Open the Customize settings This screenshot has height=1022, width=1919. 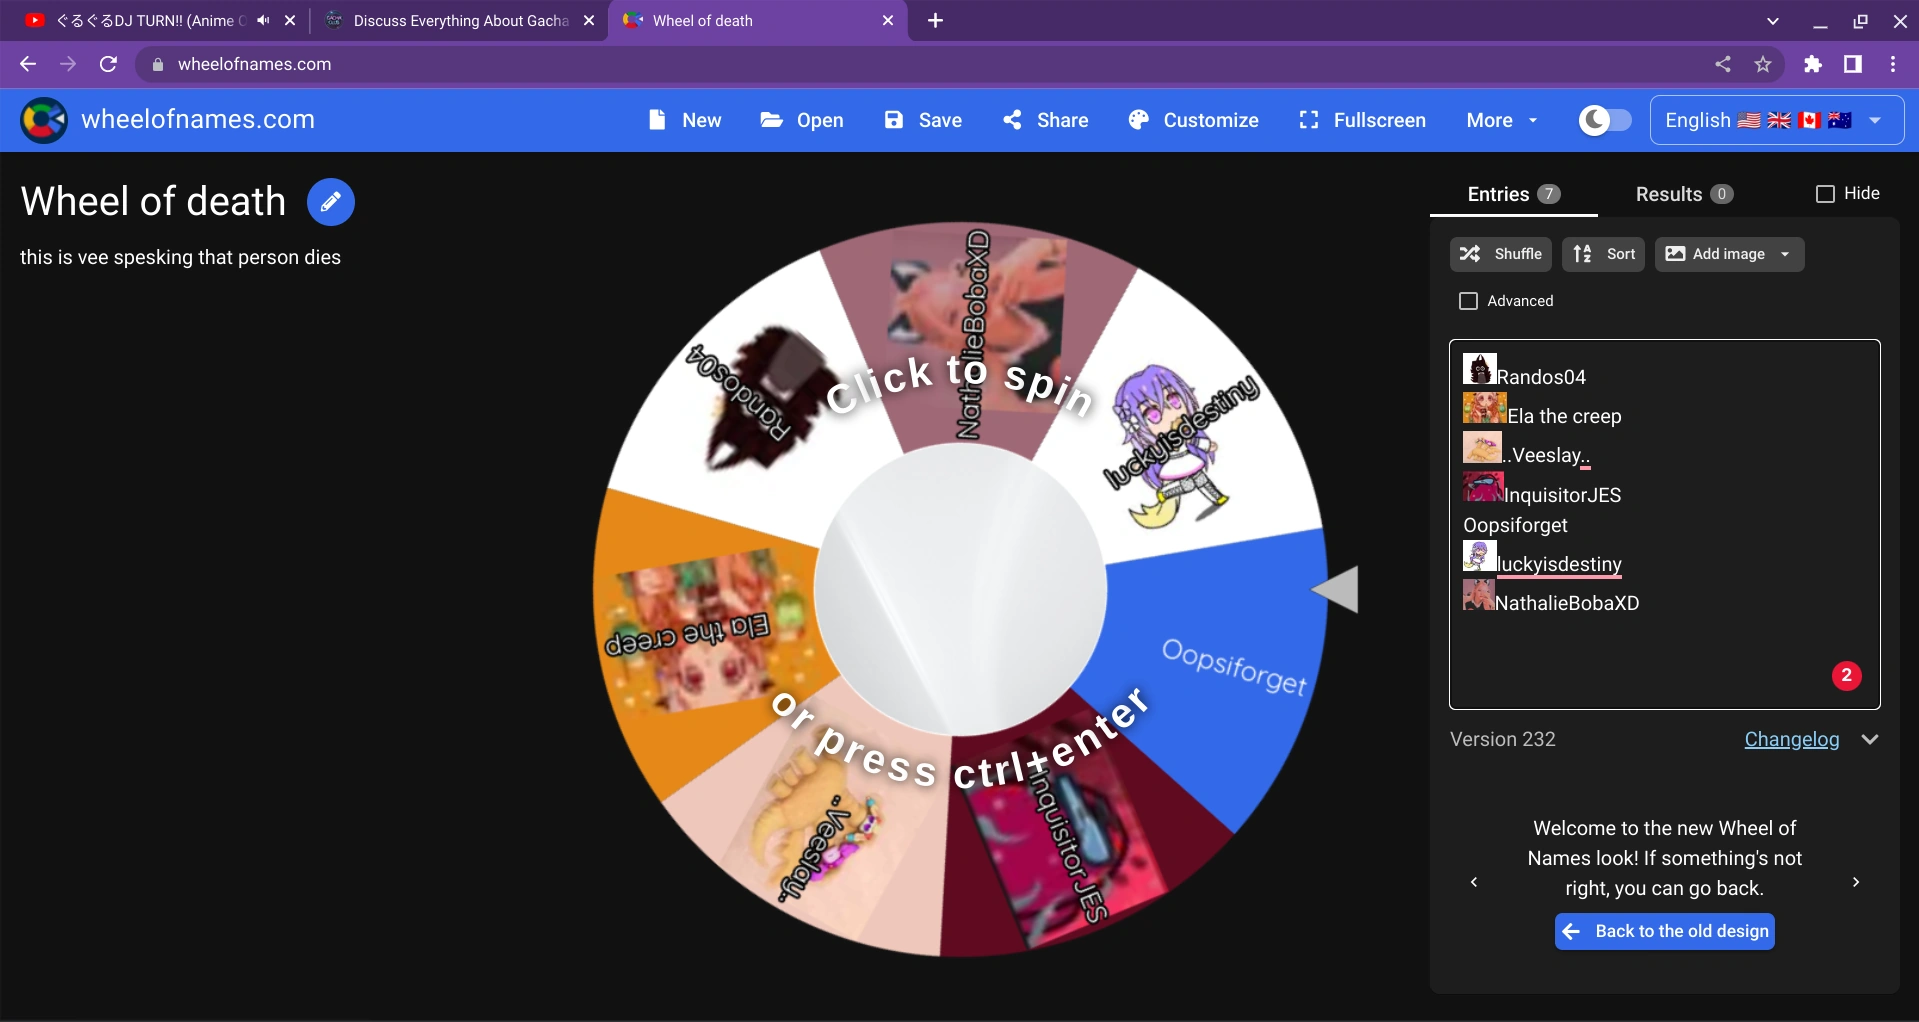pos(1193,120)
